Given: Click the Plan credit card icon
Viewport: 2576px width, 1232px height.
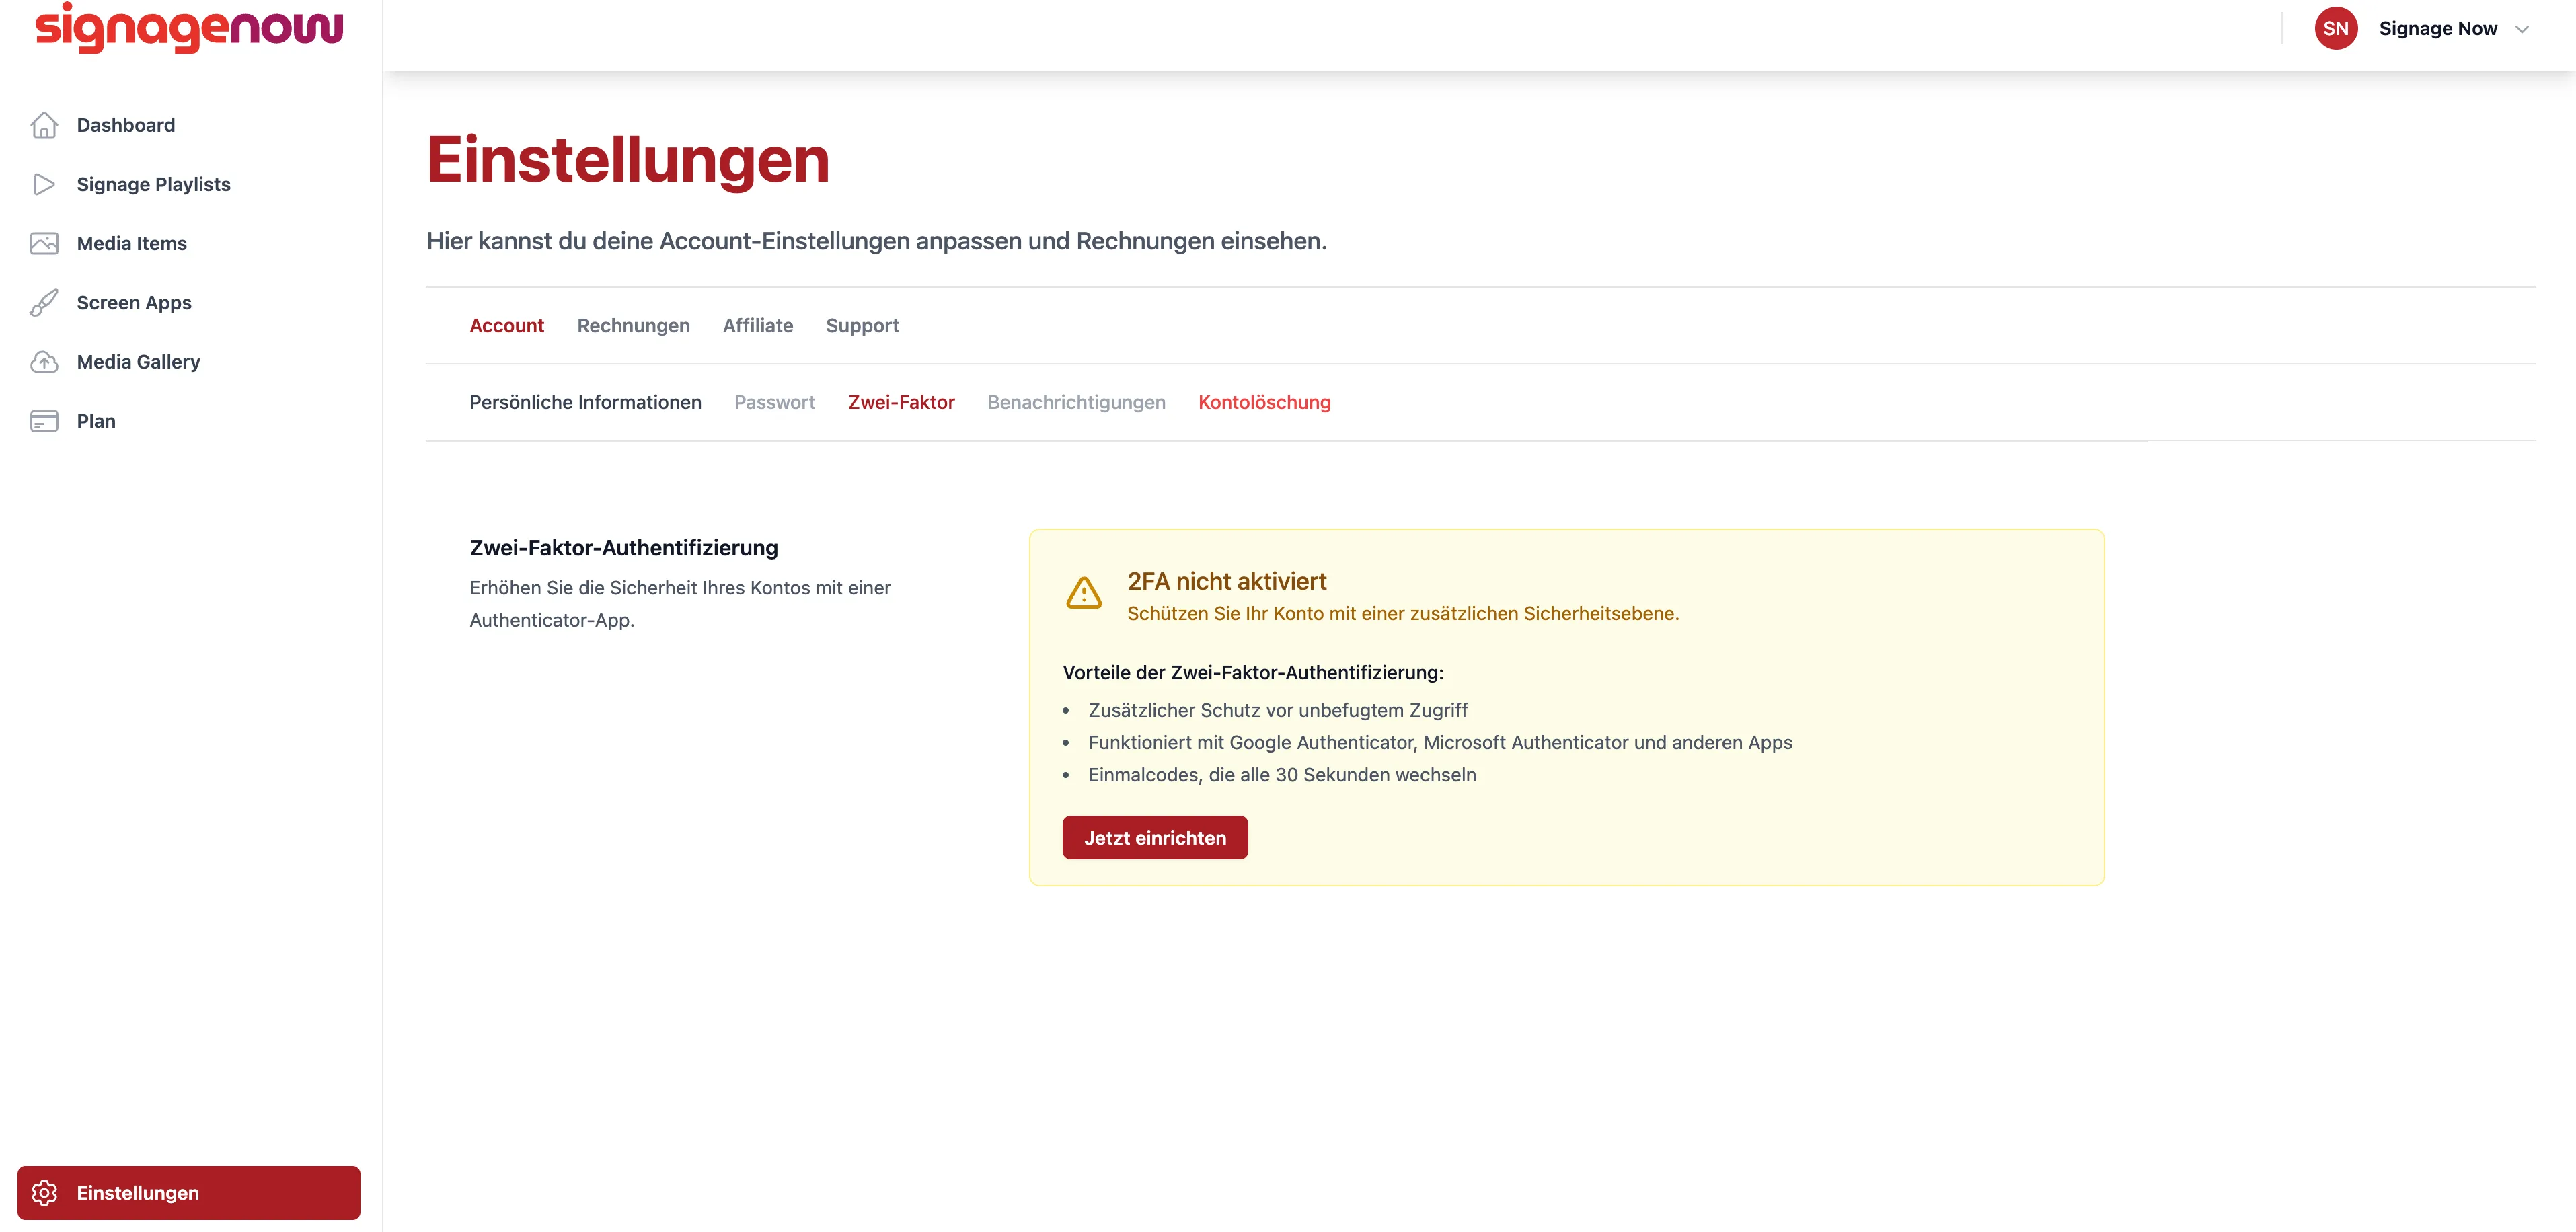Looking at the screenshot, I should coord(44,421).
